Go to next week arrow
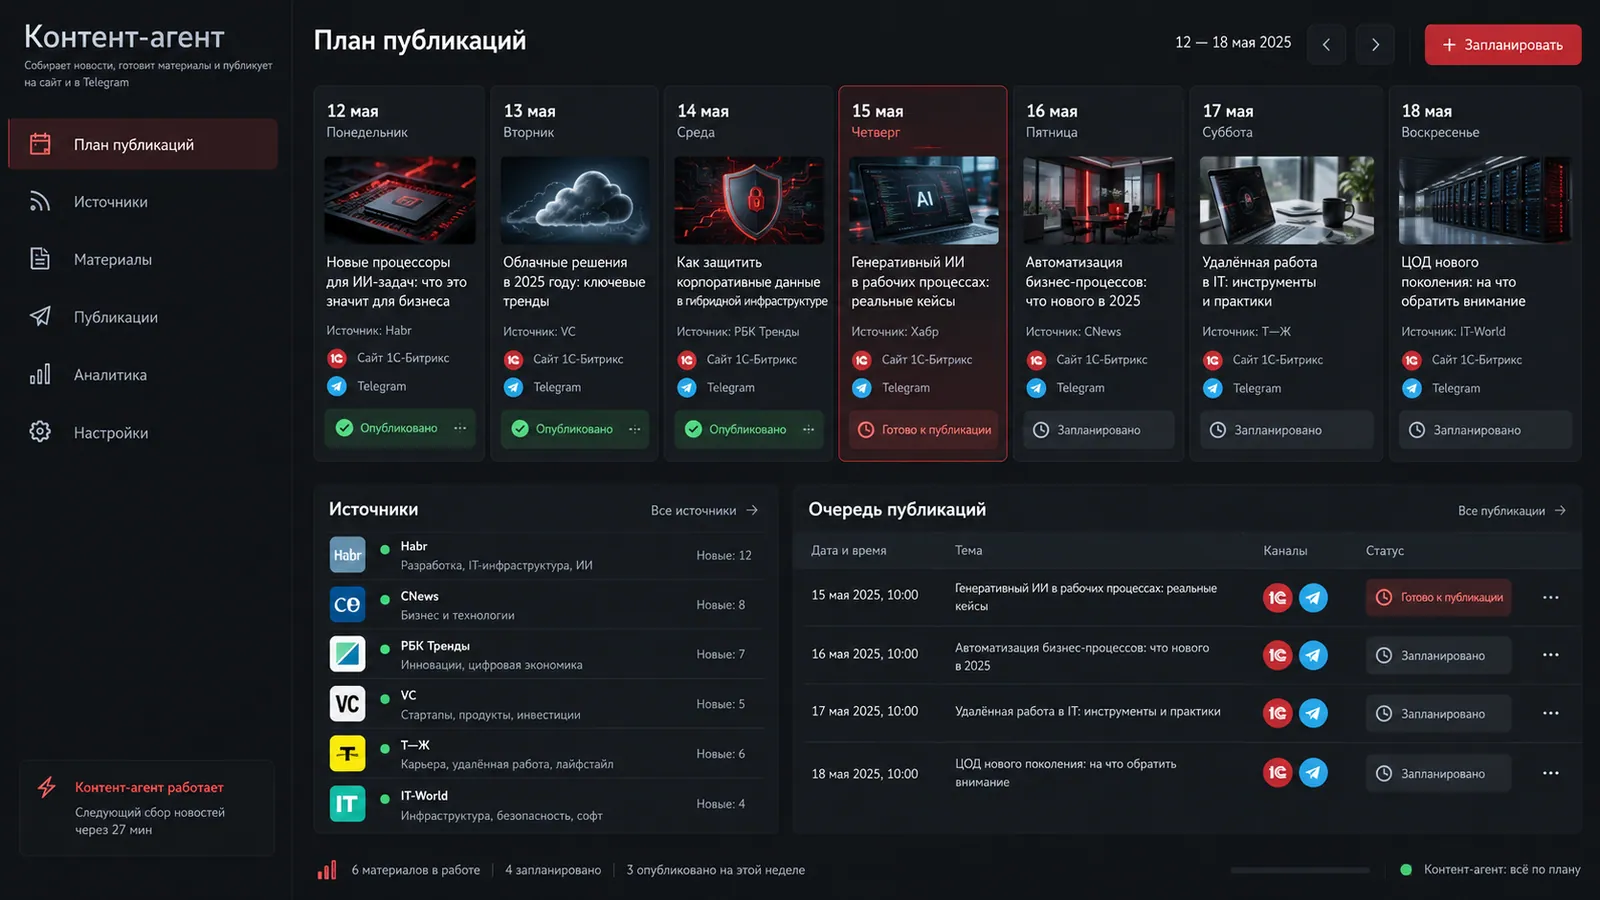The width and height of the screenshot is (1600, 900). (1375, 45)
